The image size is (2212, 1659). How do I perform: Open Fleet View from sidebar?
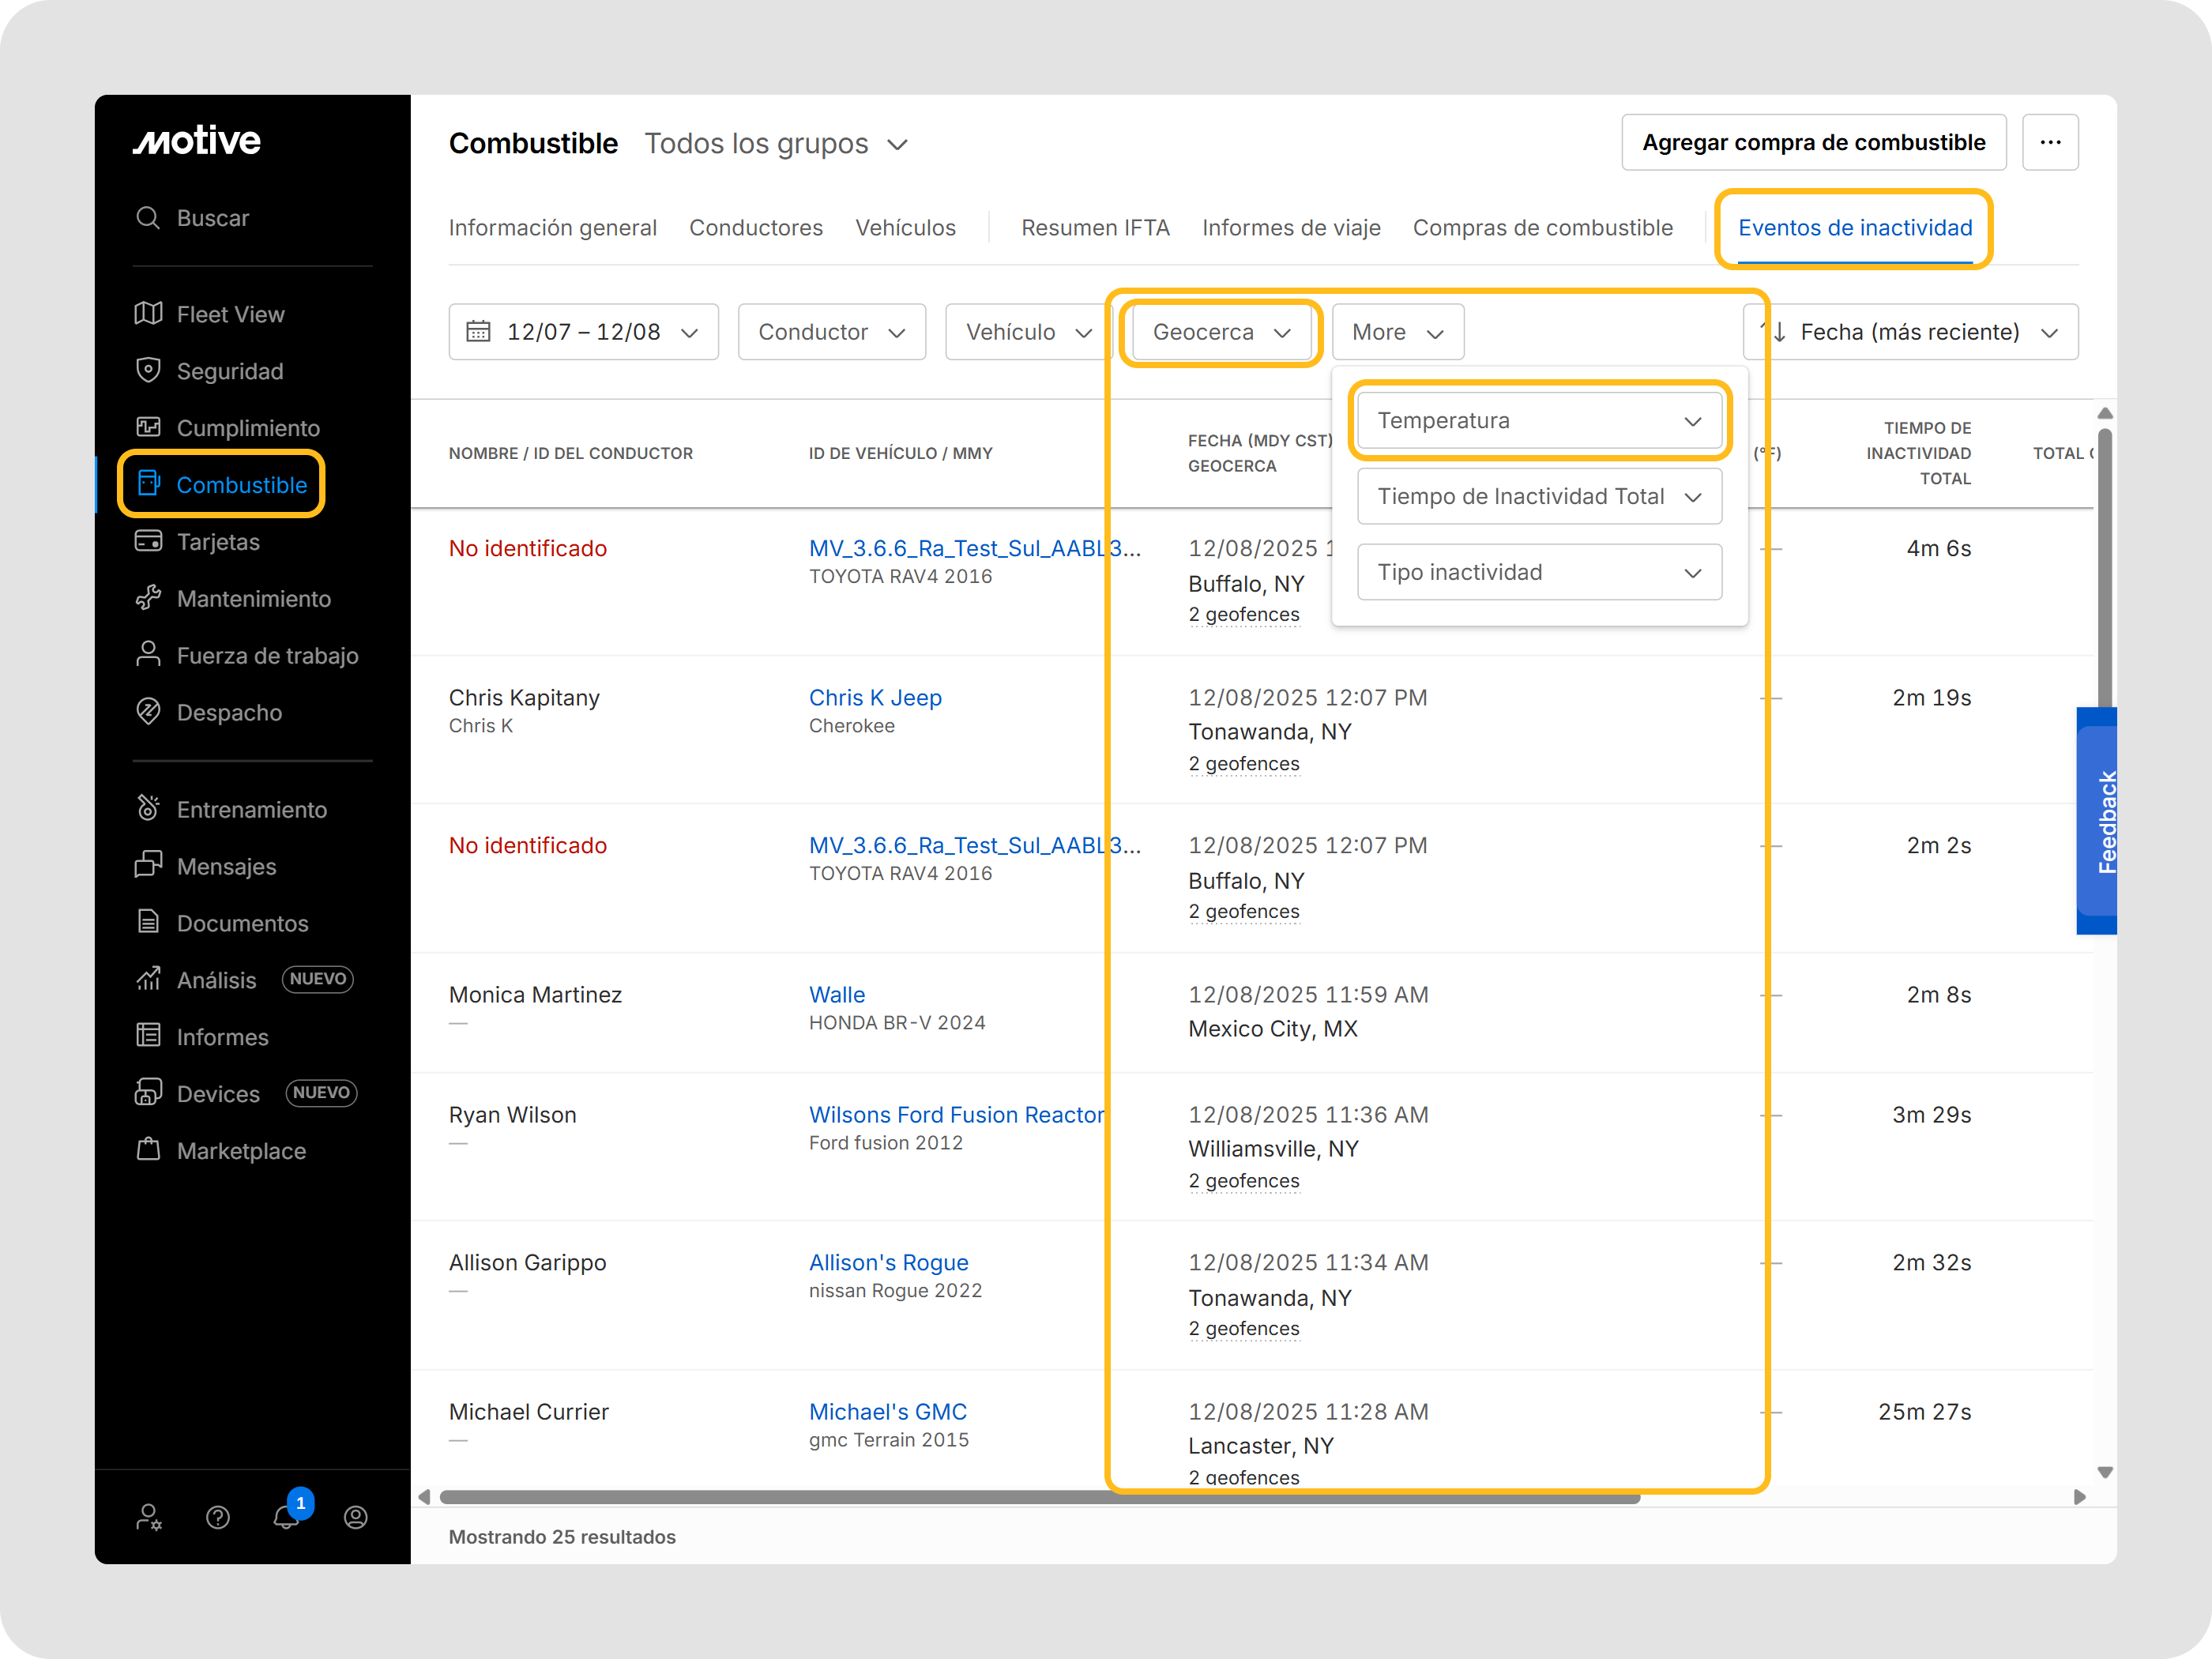point(230,314)
